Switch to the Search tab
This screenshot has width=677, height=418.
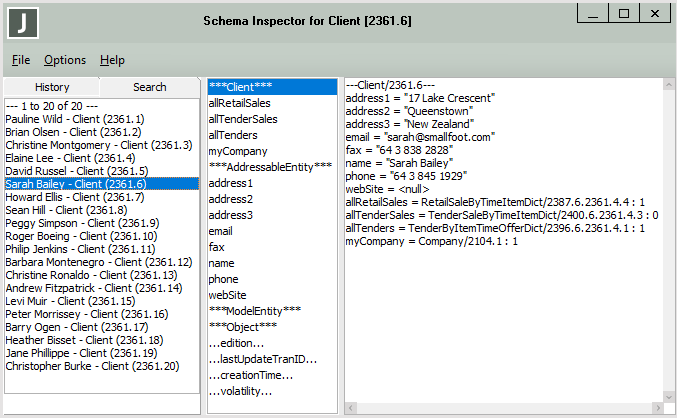(x=150, y=87)
